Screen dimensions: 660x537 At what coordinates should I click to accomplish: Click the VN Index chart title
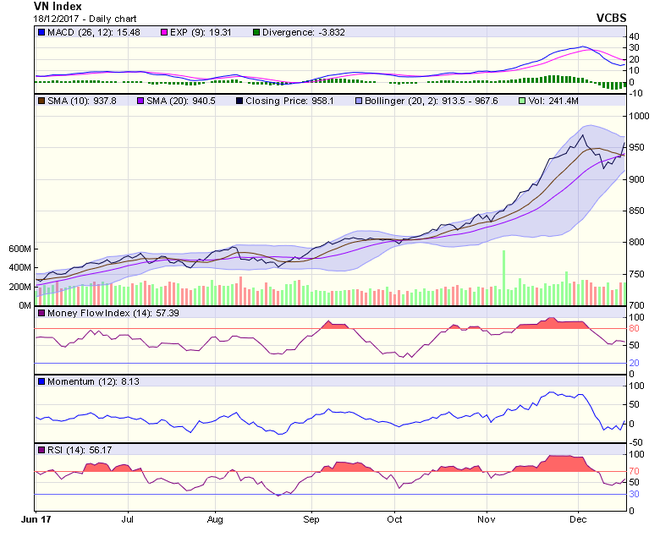point(32,7)
